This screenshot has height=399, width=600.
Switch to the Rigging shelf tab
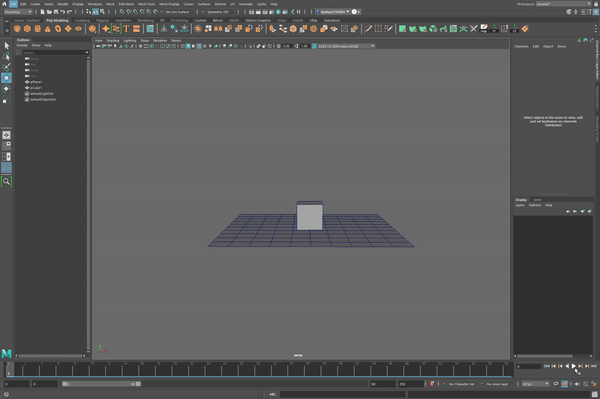tap(102, 20)
